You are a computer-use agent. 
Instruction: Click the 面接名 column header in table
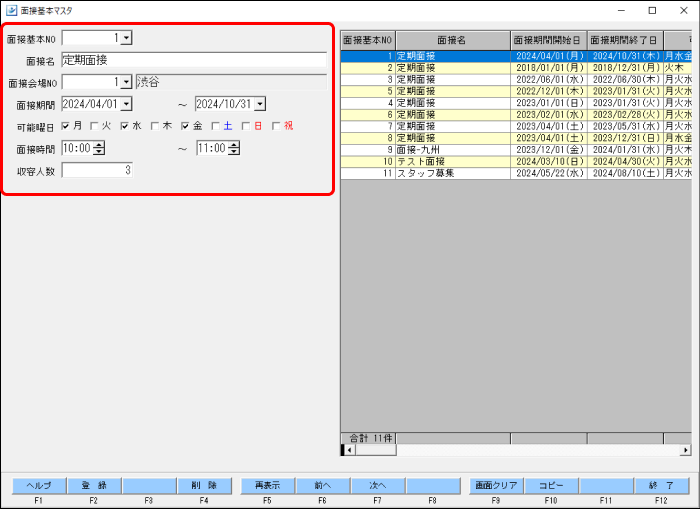coord(453,41)
